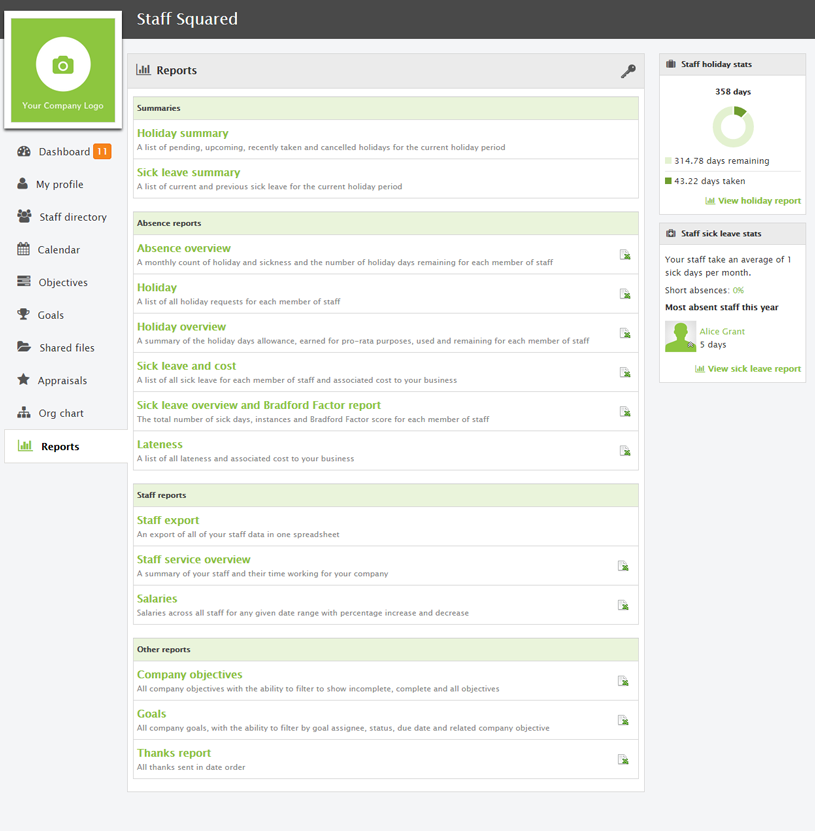Select Dashboard in the sidebar
The width and height of the screenshot is (815, 831).
click(58, 151)
